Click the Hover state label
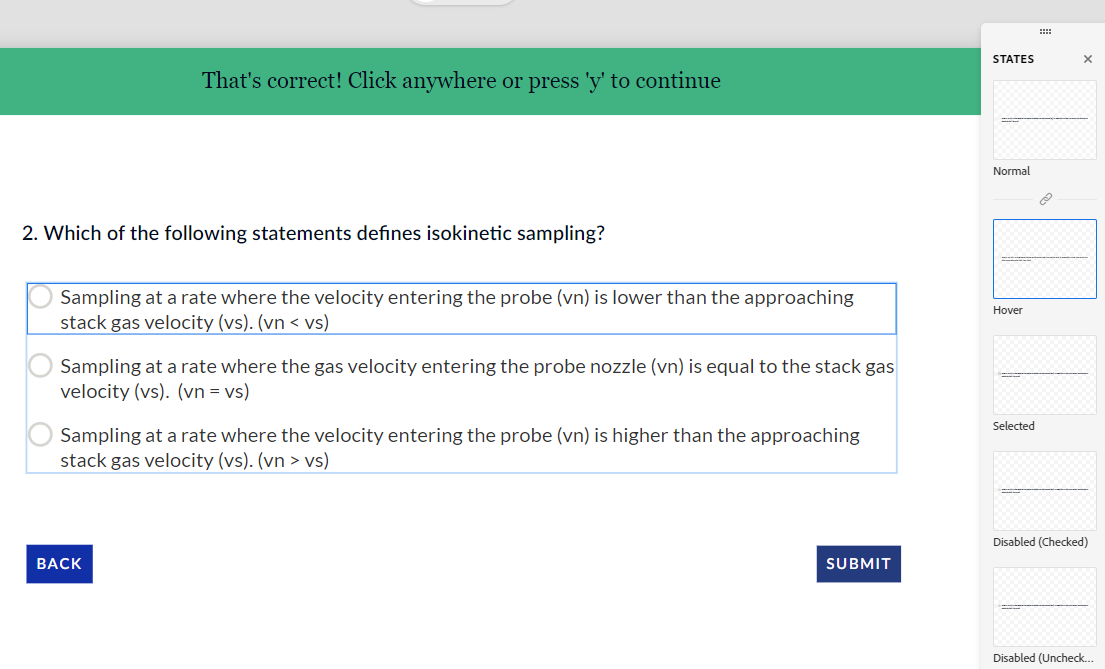 tap(1008, 309)
